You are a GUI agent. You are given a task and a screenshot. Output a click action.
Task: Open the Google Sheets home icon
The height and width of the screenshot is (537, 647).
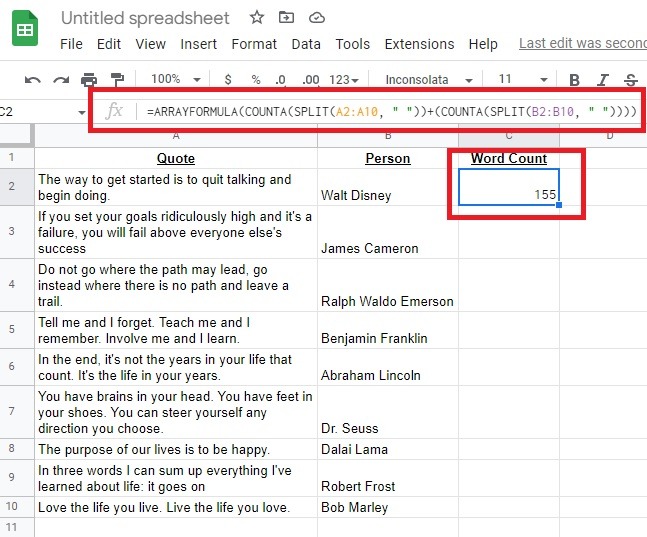25,28
